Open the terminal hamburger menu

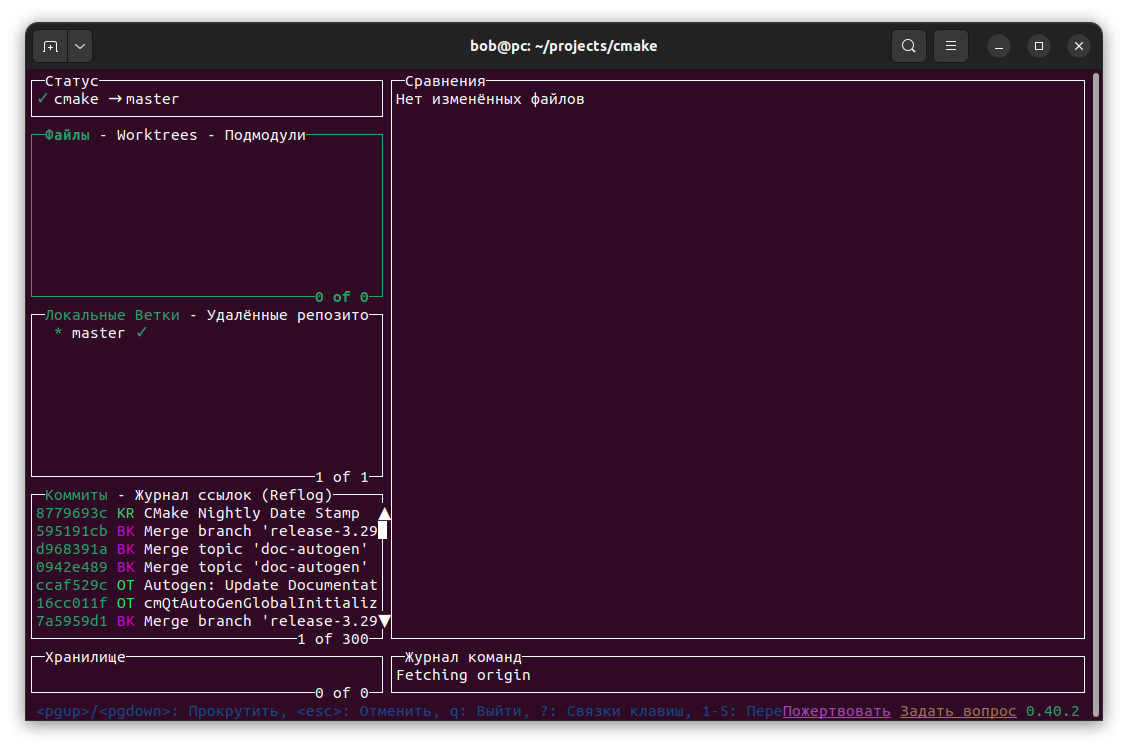pyautogui.click(x=951, y=46)
